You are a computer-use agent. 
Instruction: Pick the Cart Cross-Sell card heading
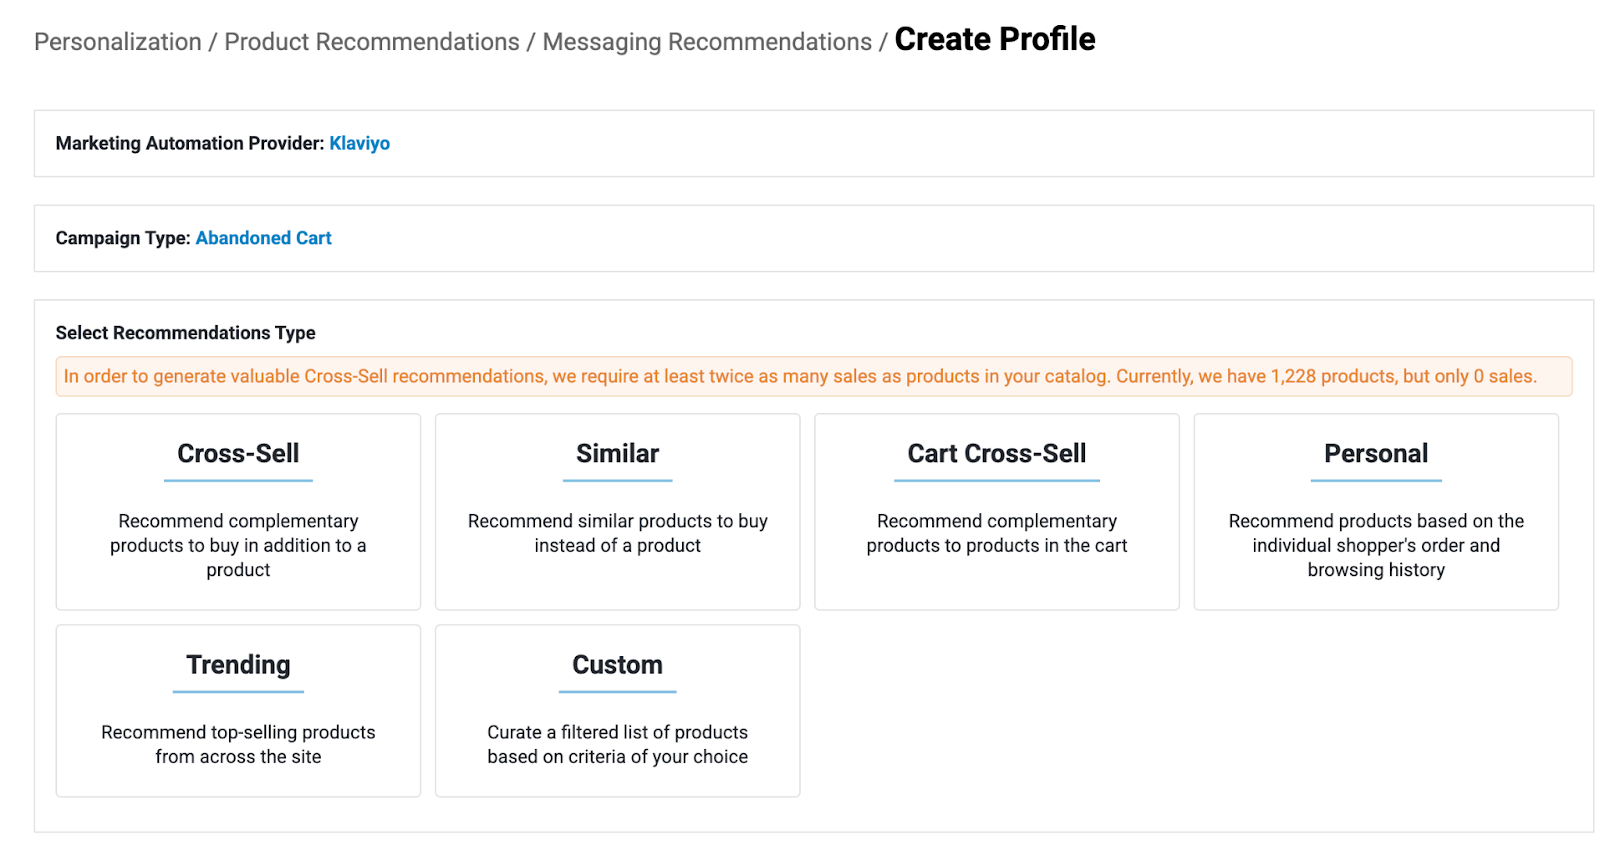tap(996, 453)
